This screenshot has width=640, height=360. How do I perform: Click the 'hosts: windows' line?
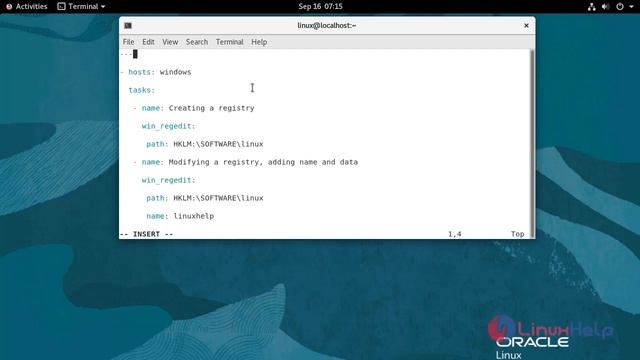click(x=156, y=72)
